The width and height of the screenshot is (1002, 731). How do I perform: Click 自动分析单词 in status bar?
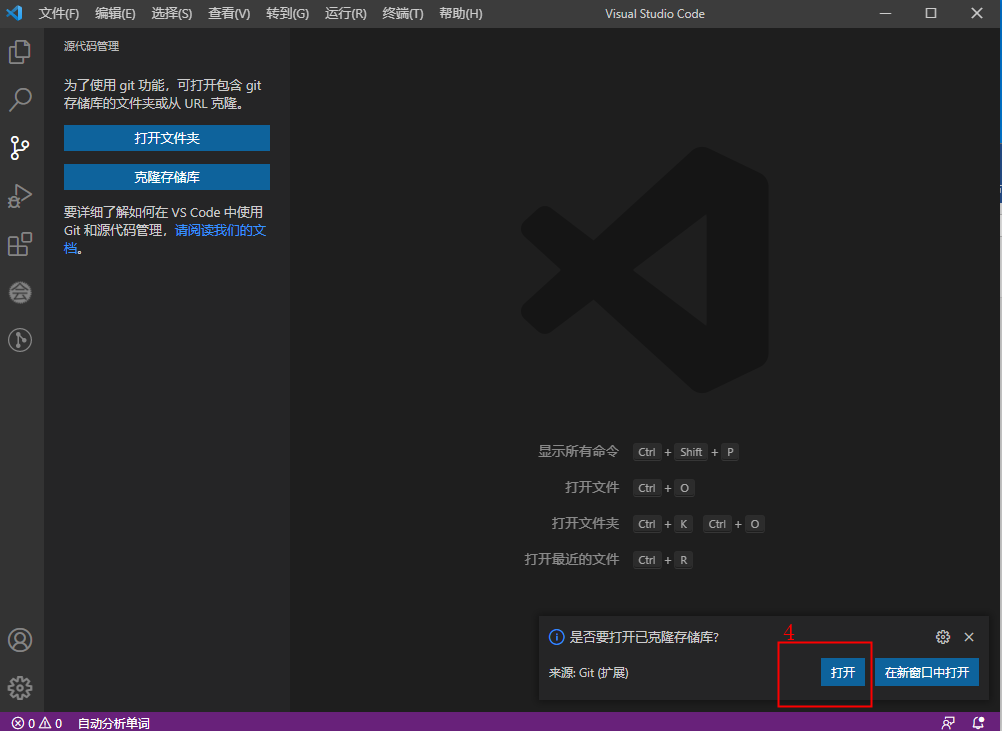click(x=114, y=723)
